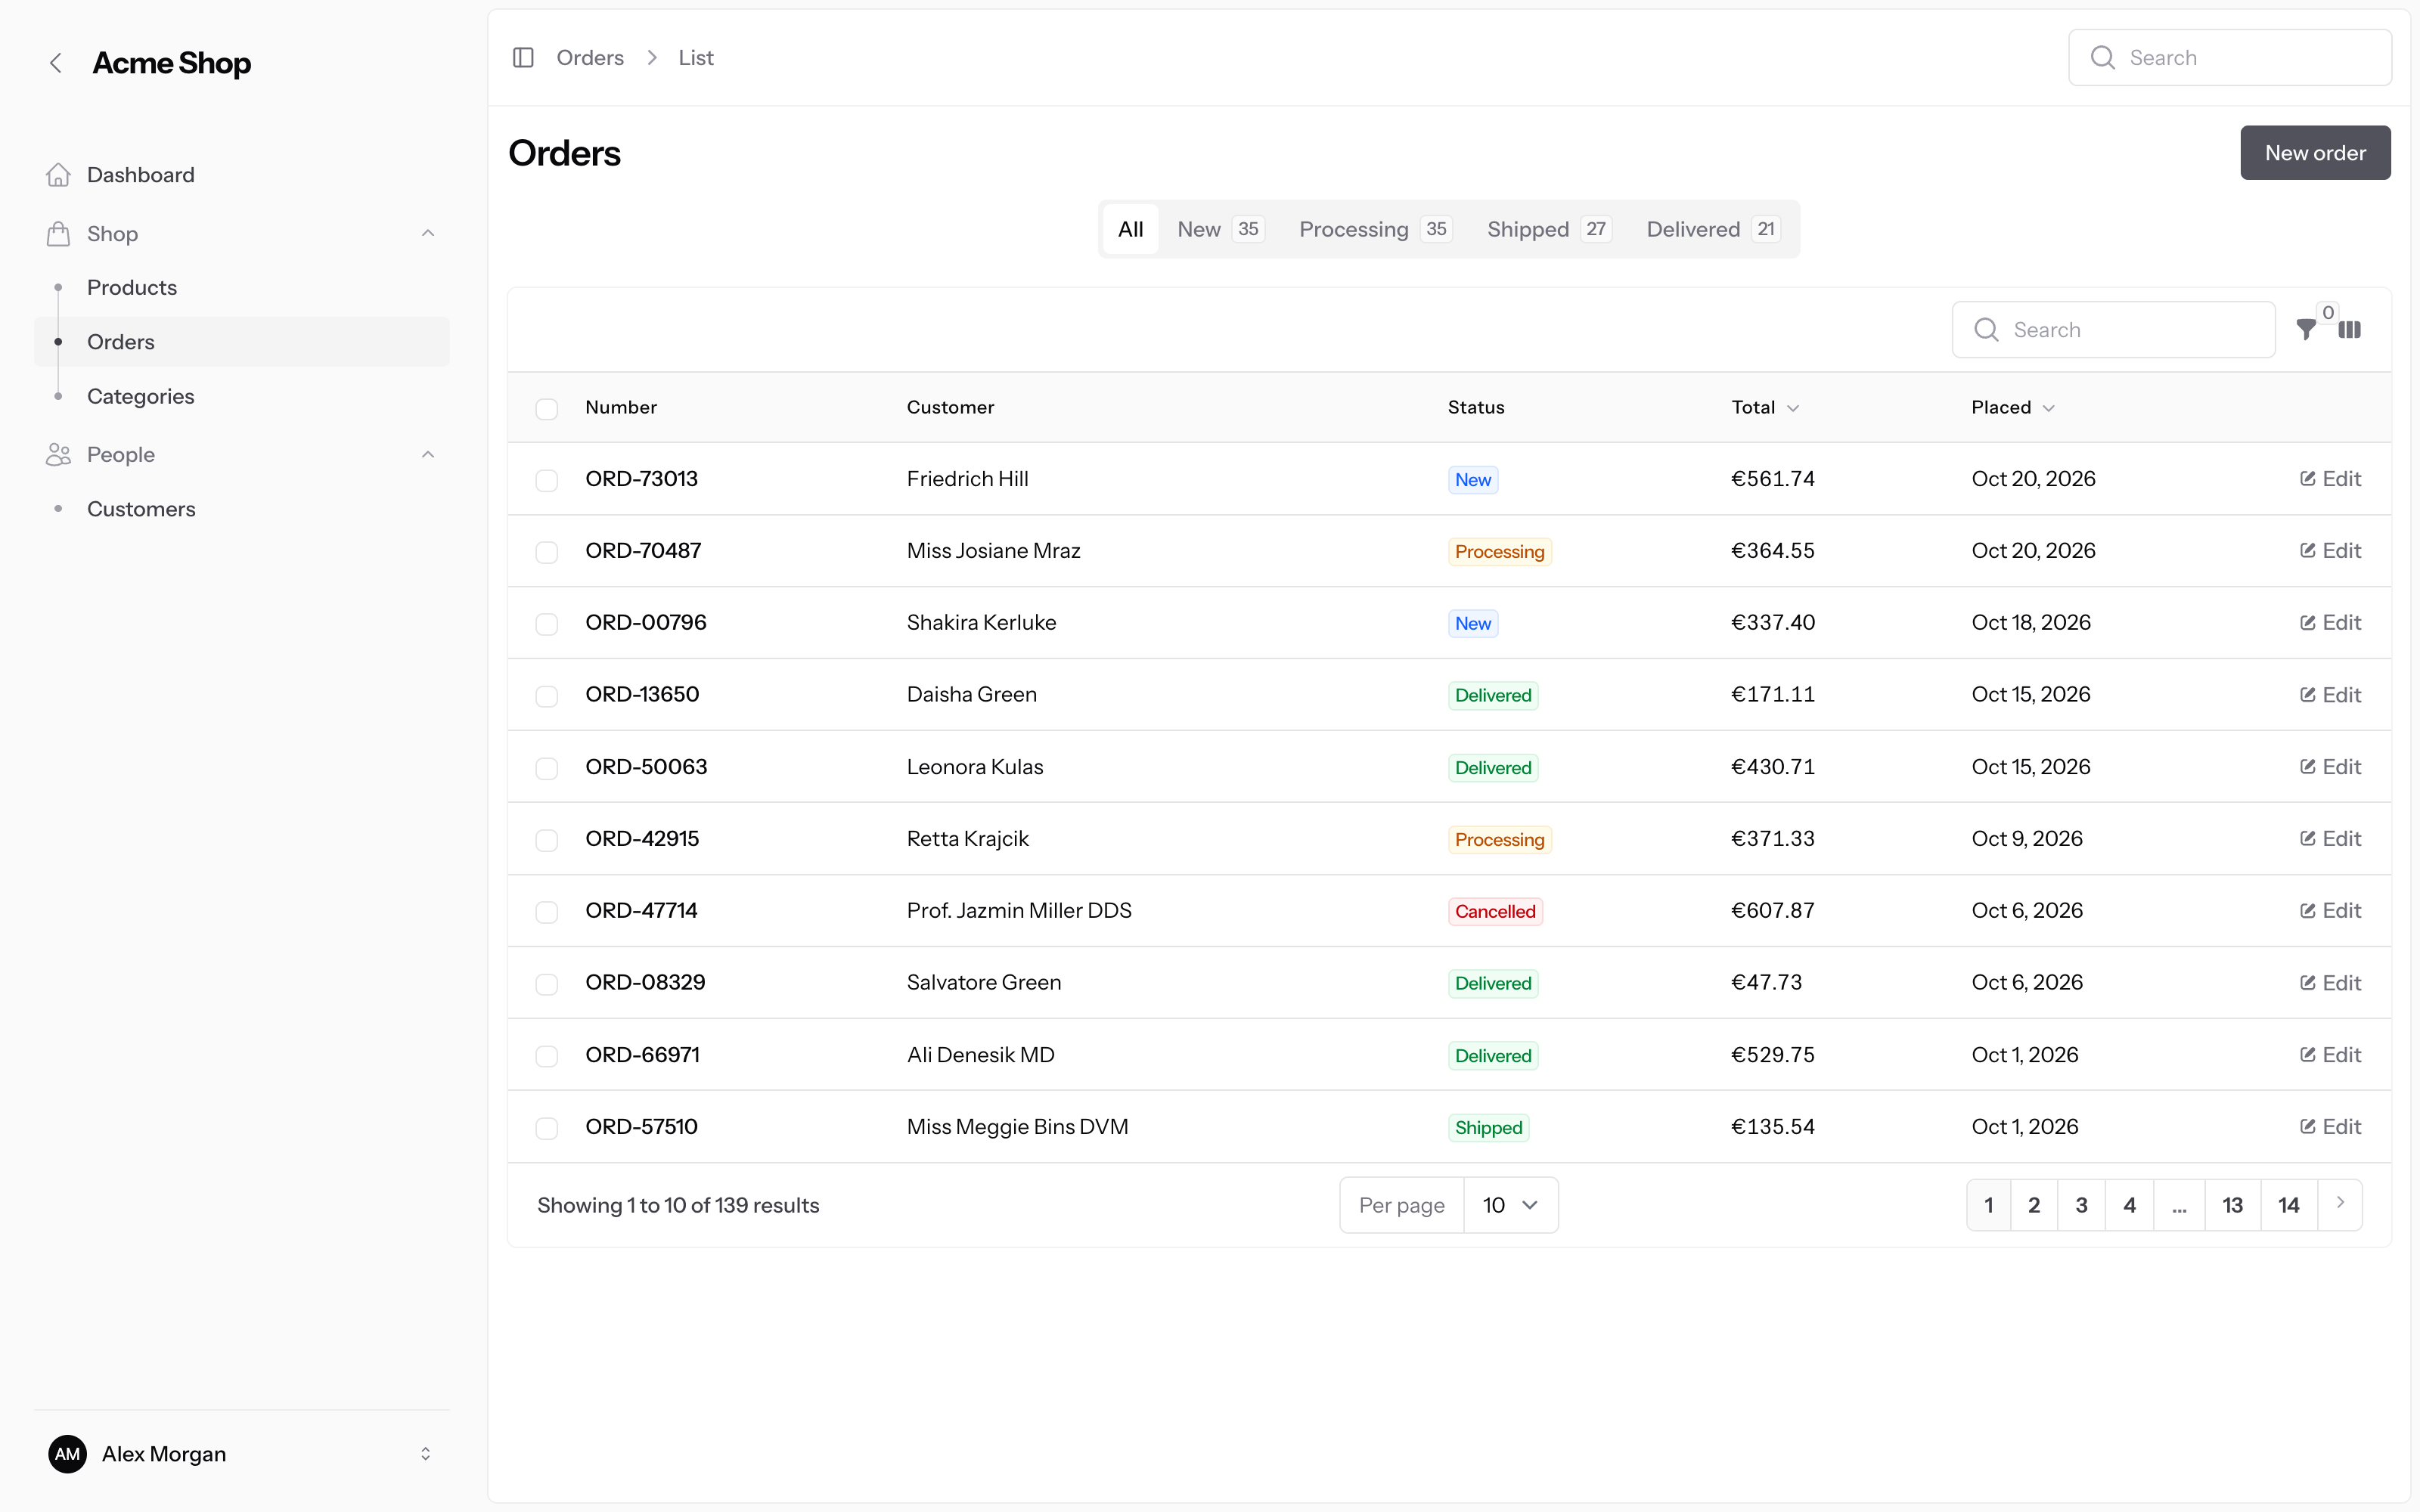The height and width of the screenshot is (1512, 2420).
Task: Click the Shop bag icon in sidebar
Action: pos(58,234)
